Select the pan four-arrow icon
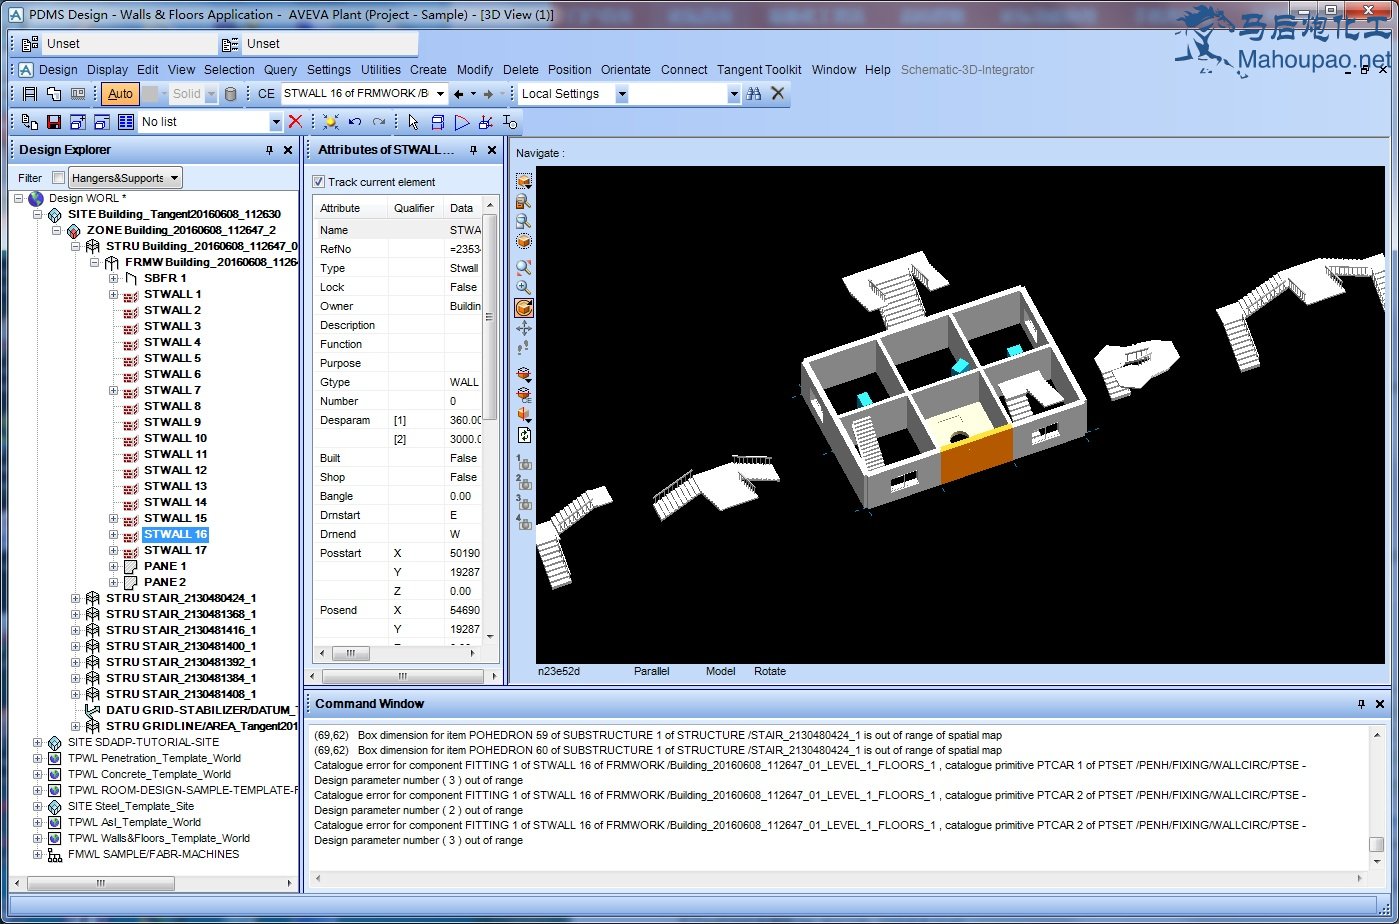Image resolution: width=1399 pixels, height=924 pixels. pos(524,328)
